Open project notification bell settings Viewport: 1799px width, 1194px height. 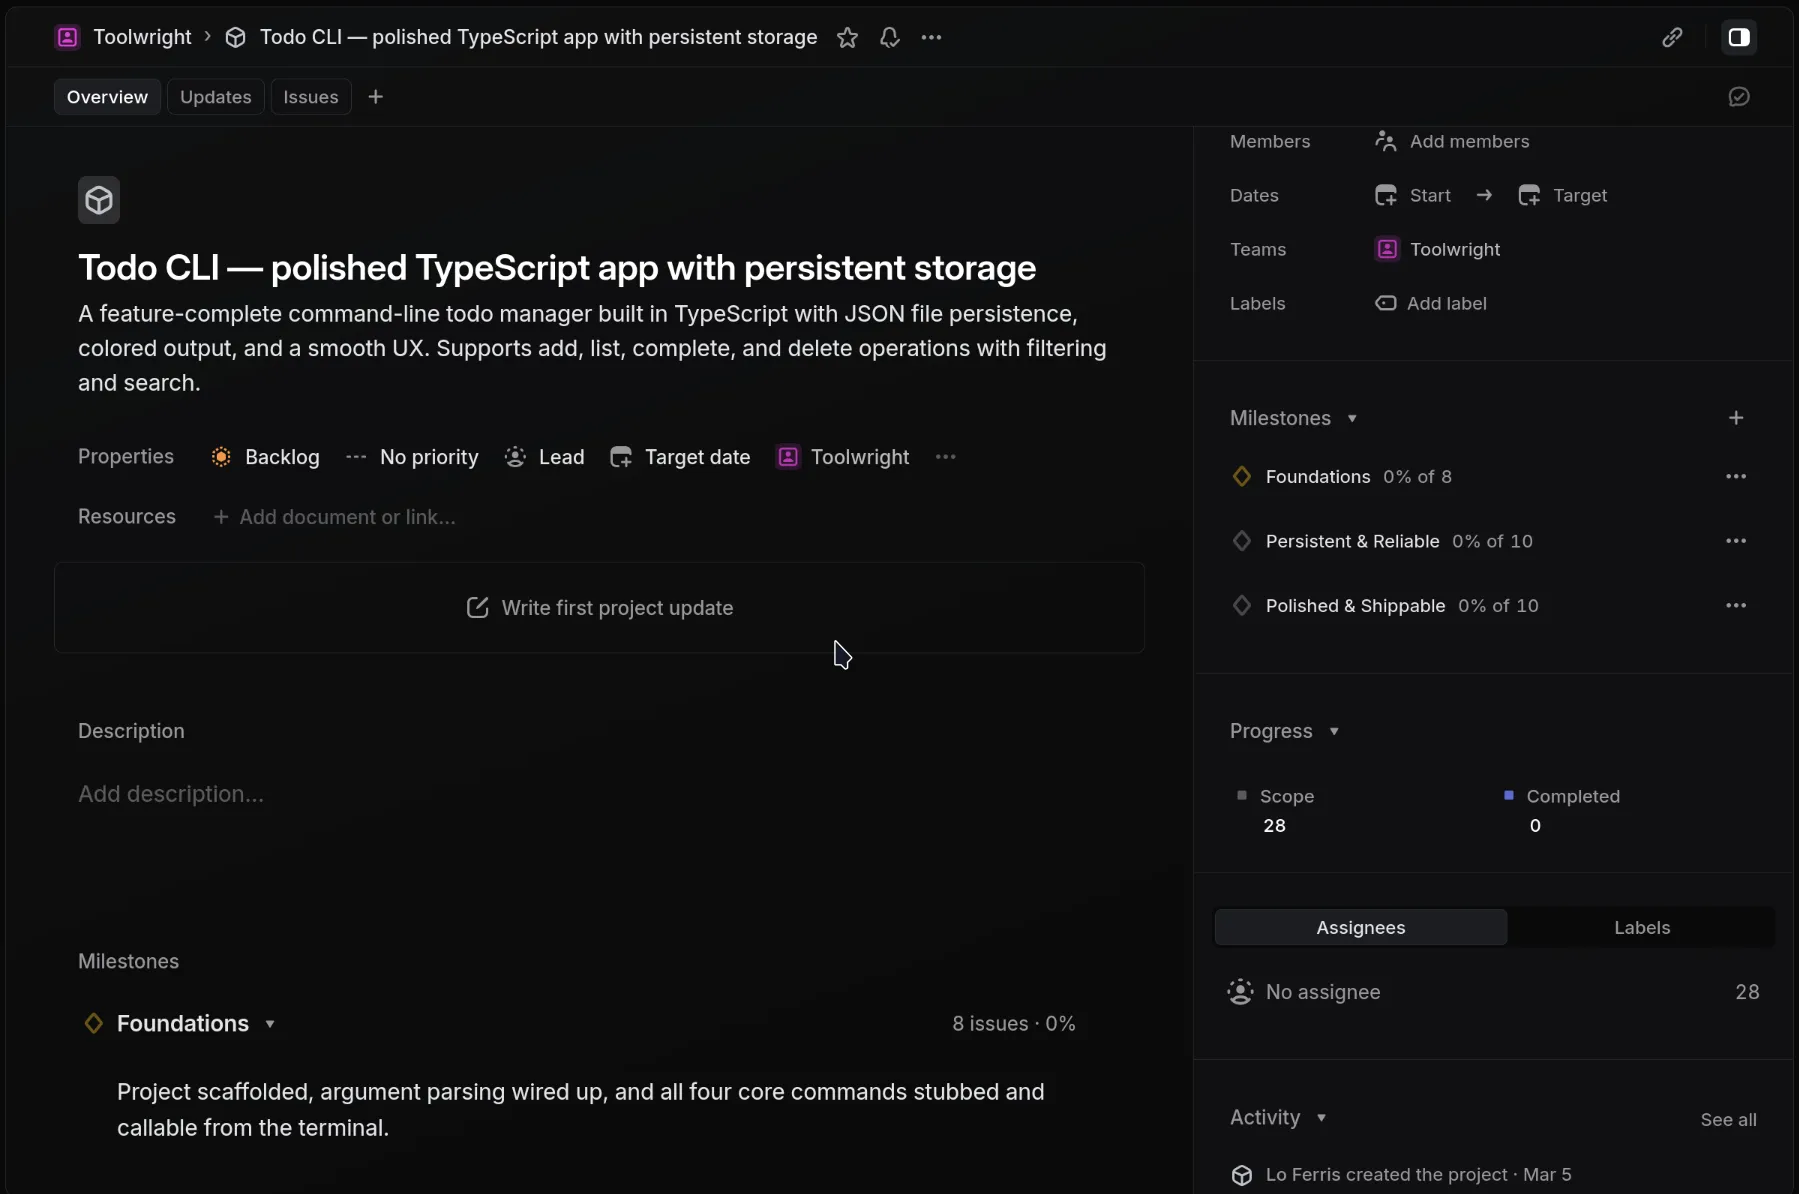pos(889,37)
